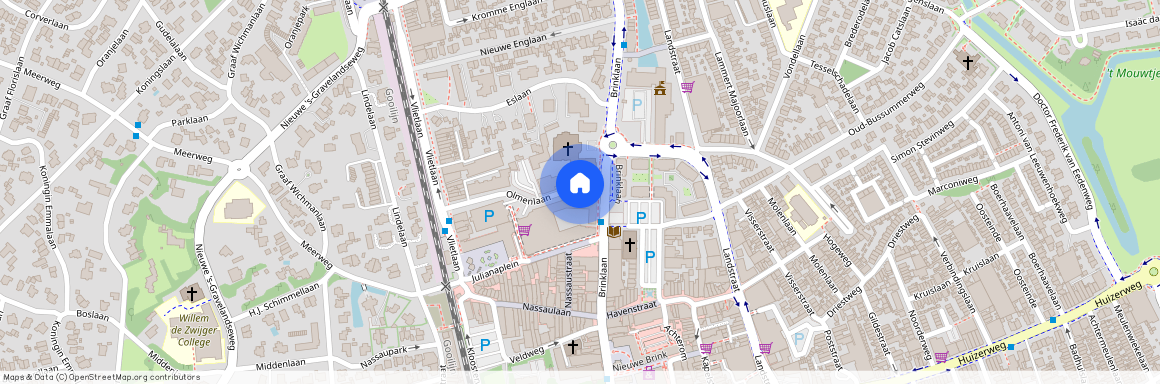Click the bus stop square near top of Brinklaan
This screenshot has width=1160, height=384.
click(624, 45)
